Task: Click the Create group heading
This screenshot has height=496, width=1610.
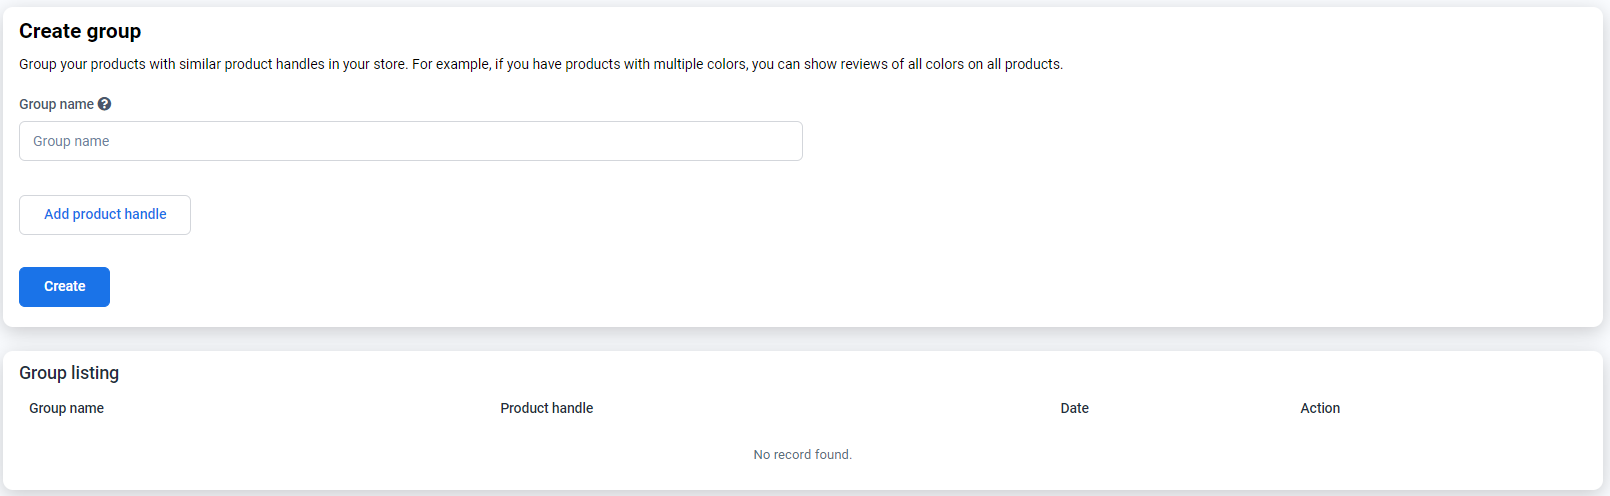Action: click(80, 32)
